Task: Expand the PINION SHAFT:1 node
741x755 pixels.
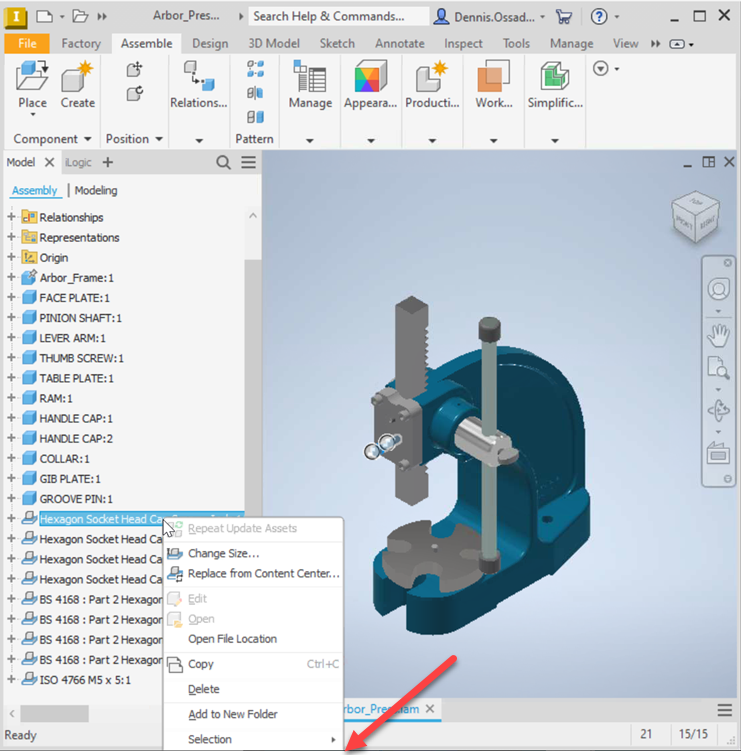Action: pyautogui.click(x=11, y=318)
